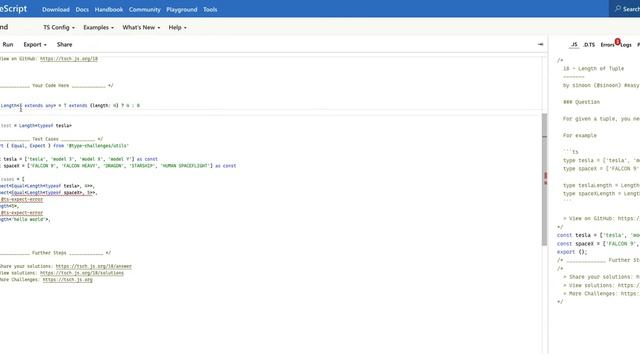
Task: Click the Search magnifier icon
Action: point(618,9)
